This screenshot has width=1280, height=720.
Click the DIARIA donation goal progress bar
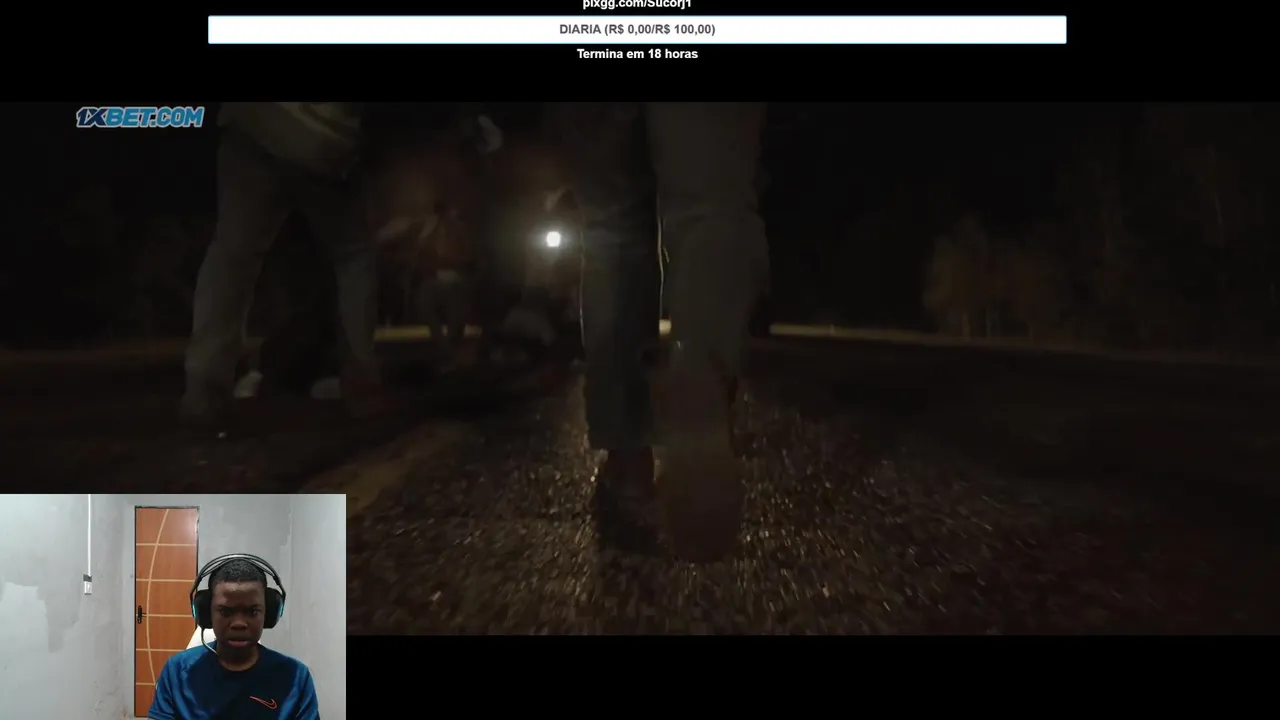tap(637, 29)
